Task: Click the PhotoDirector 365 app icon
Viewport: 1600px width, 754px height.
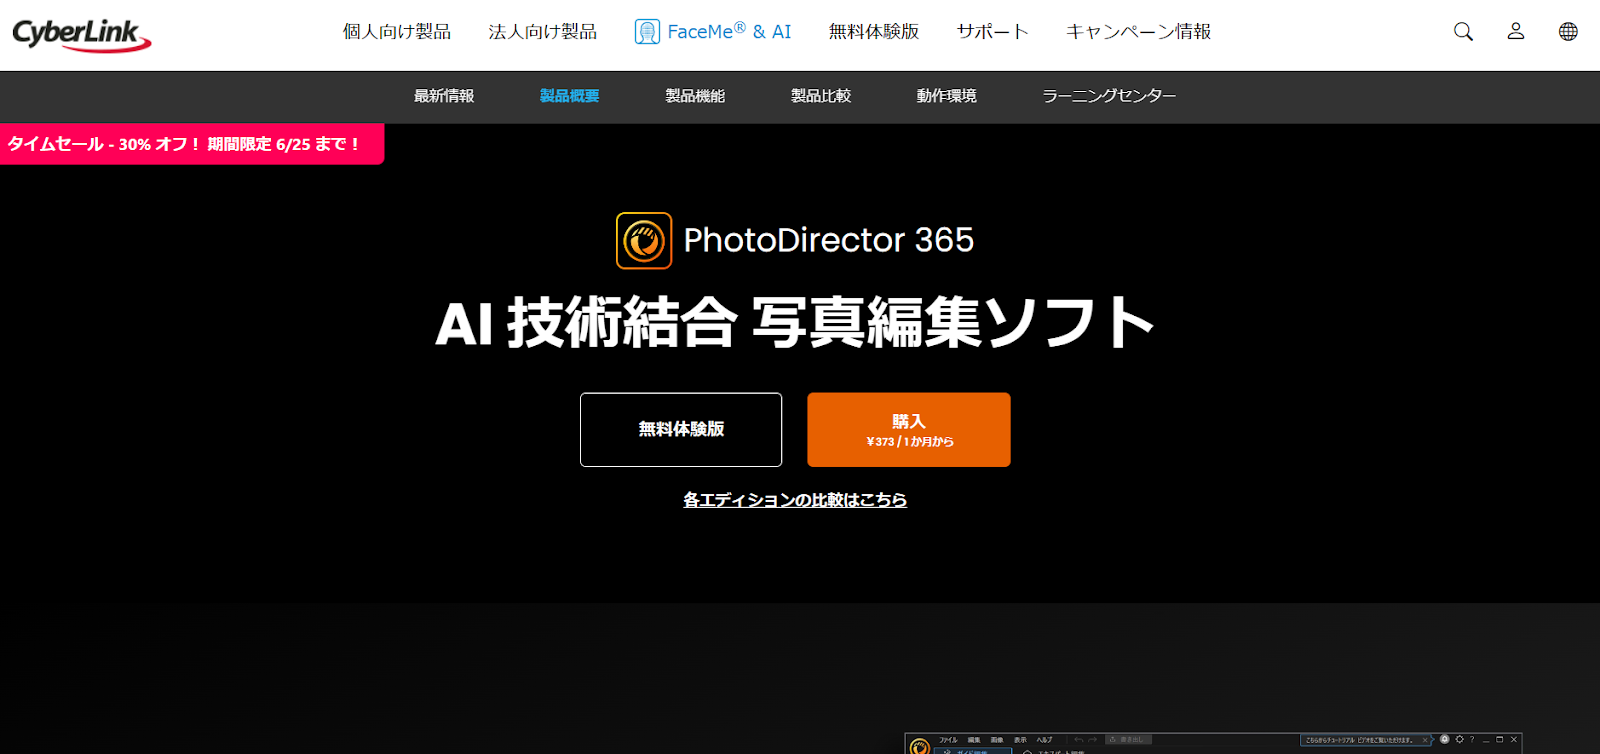Action: click(644, 241)
